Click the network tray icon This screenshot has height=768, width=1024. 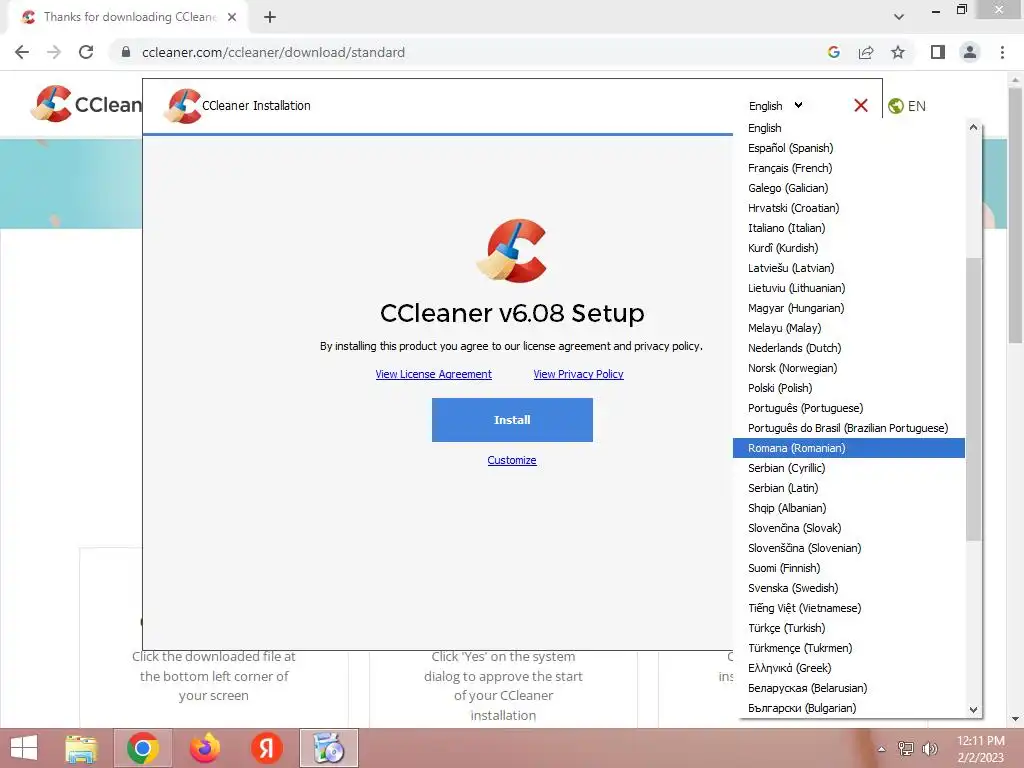(x=906, y=748)
